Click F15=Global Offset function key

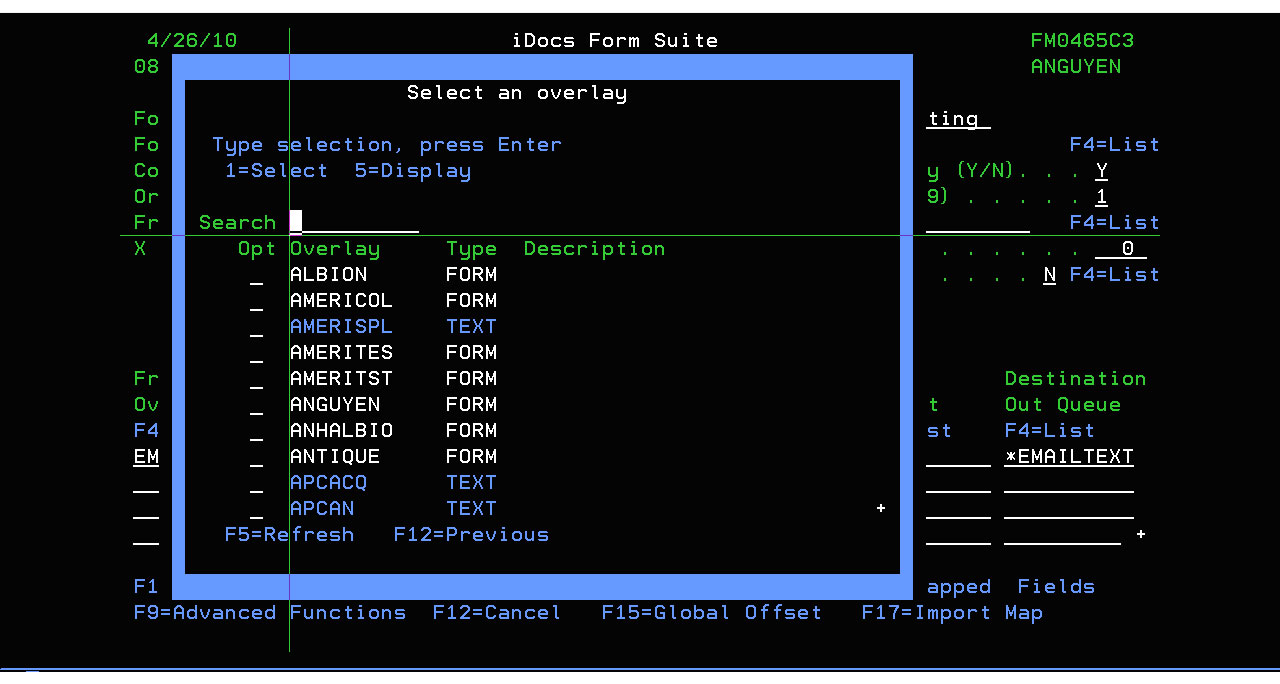711,613
